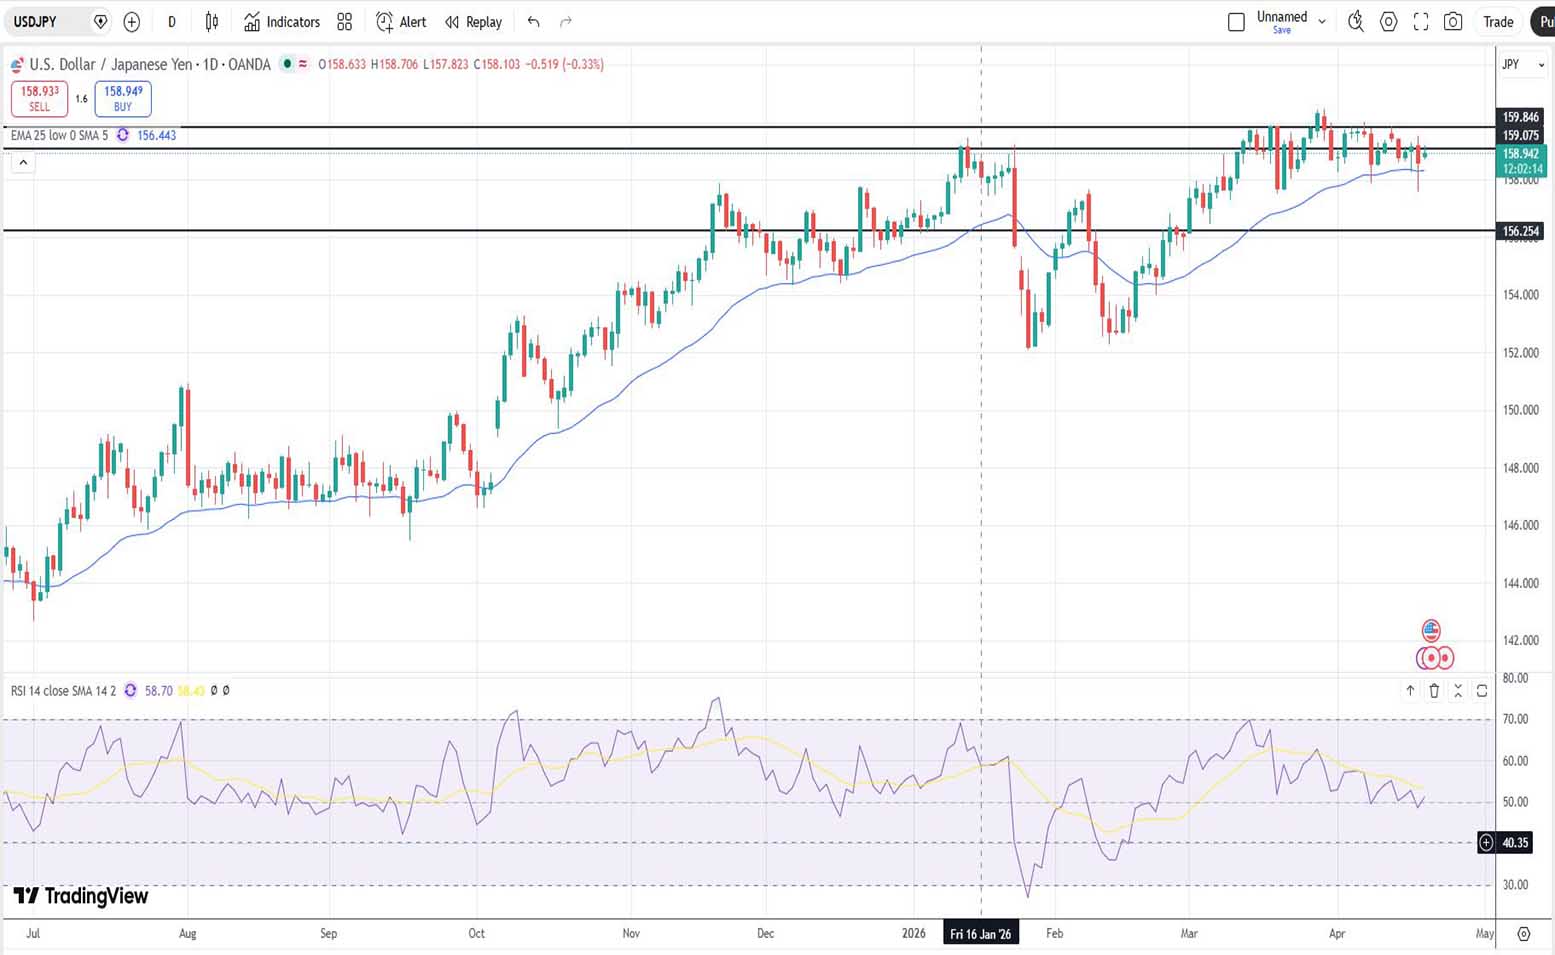Open the indicator templates grid icon
1555x955 pixels.
pyautogui.click(x=345, y=22)
